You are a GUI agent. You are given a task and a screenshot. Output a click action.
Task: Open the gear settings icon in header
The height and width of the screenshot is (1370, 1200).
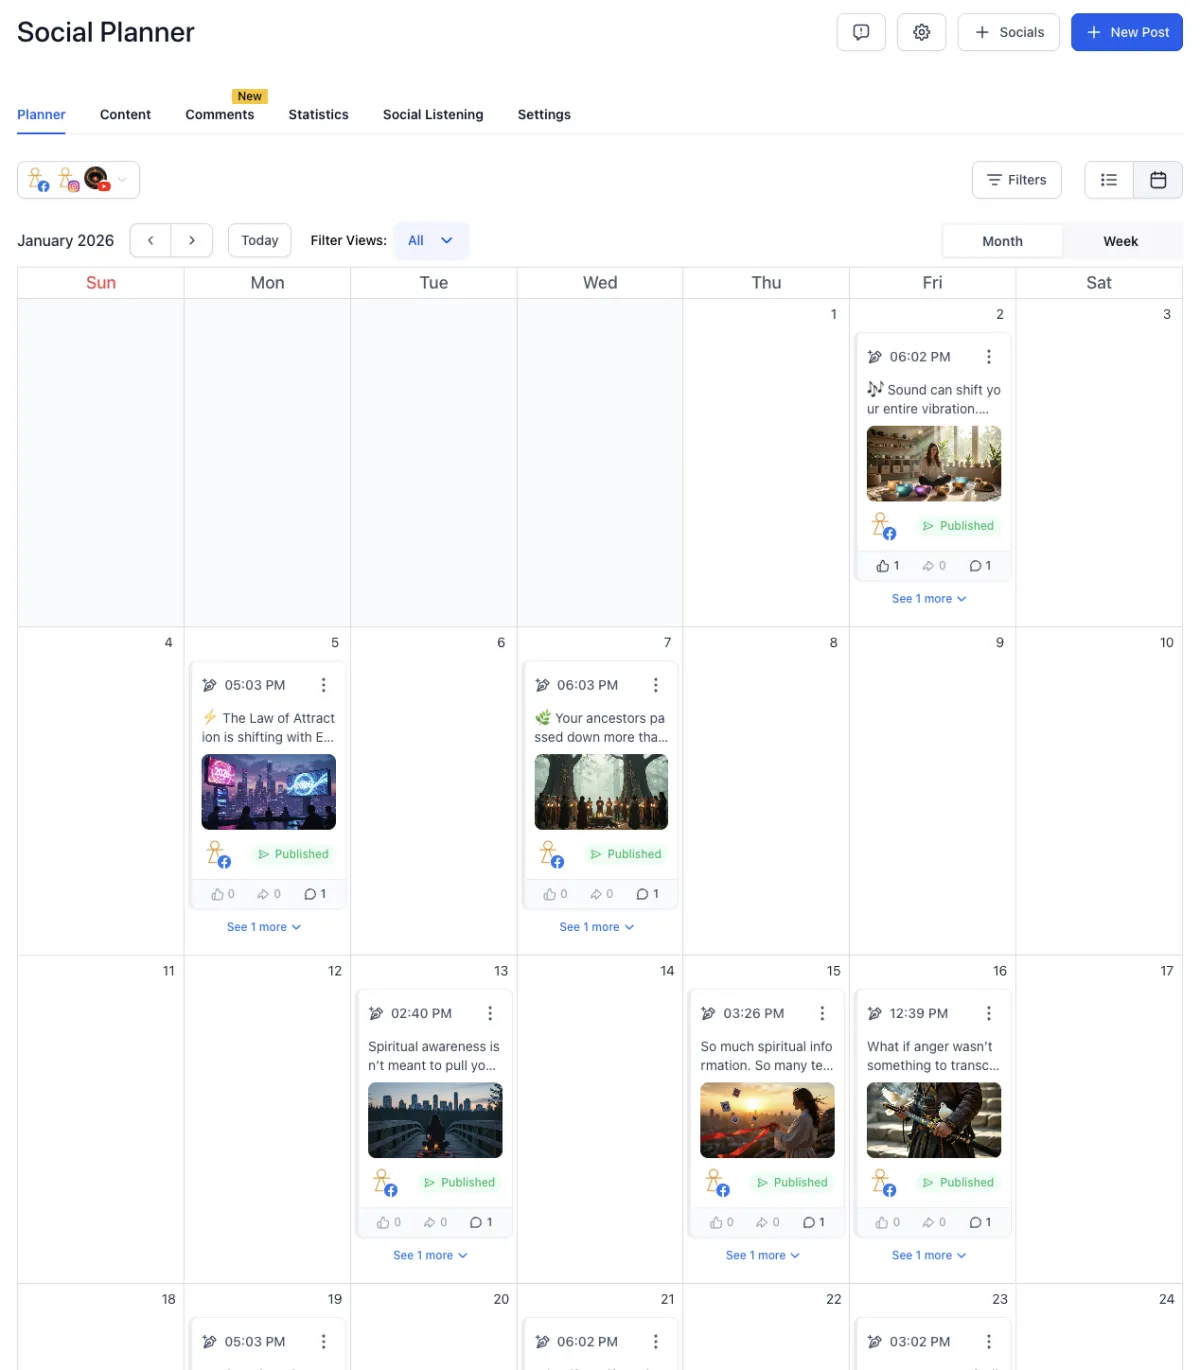click(922, 32)
